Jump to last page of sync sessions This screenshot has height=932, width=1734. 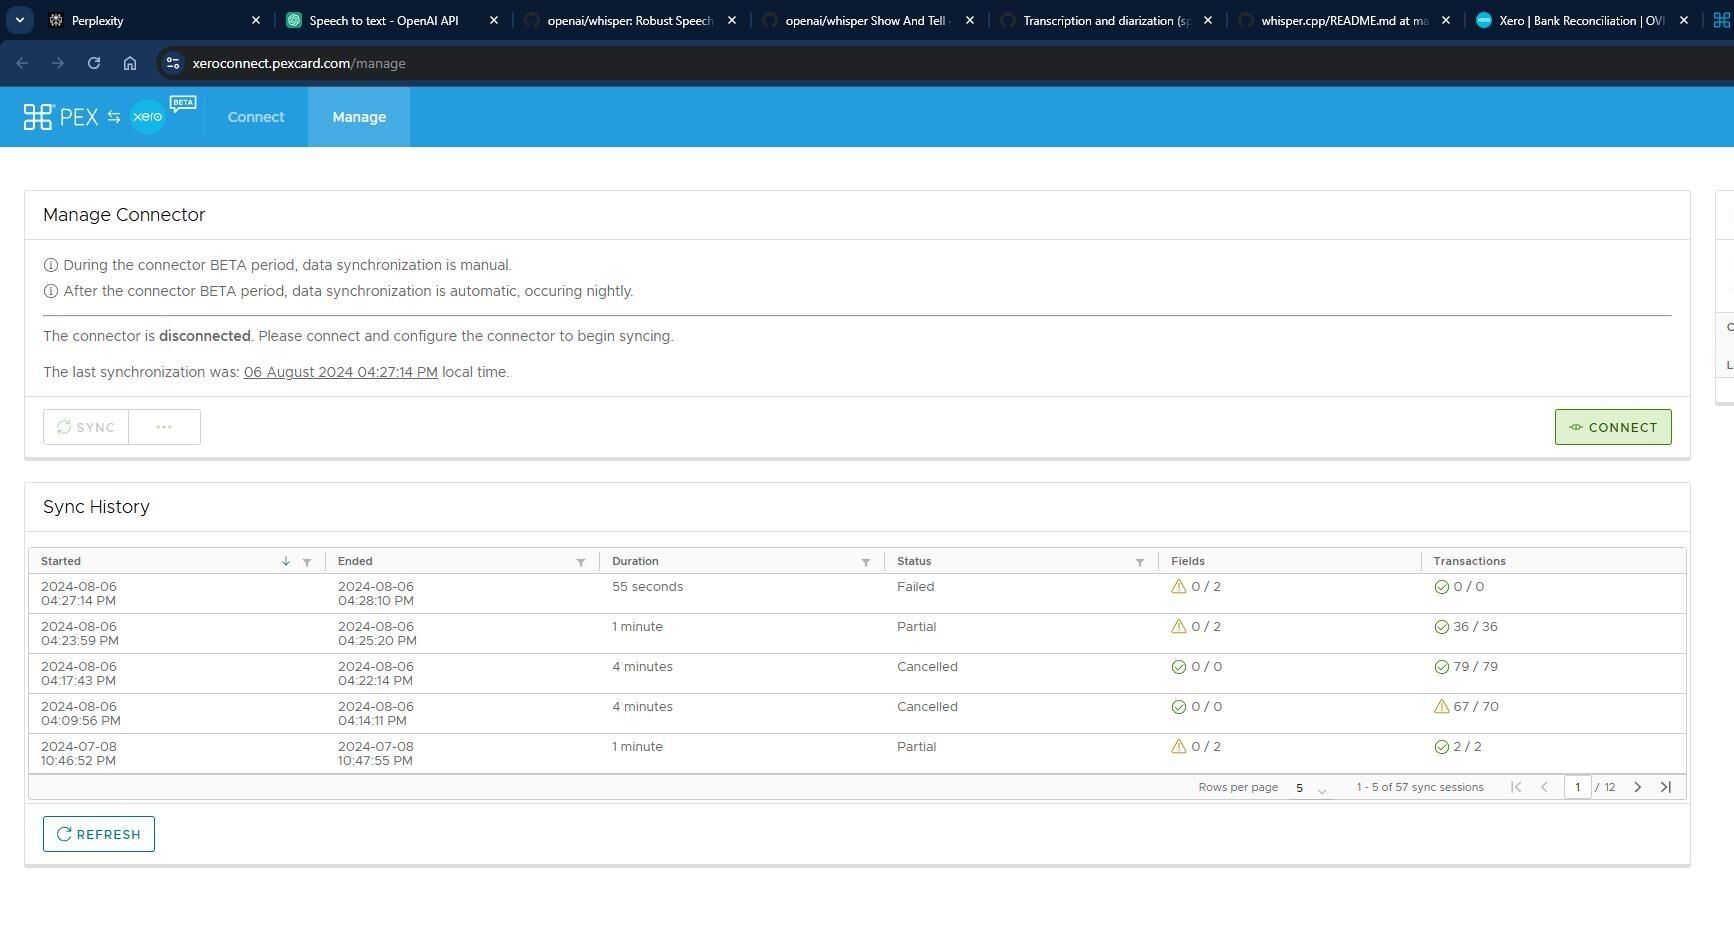[x=1666, y=787]
